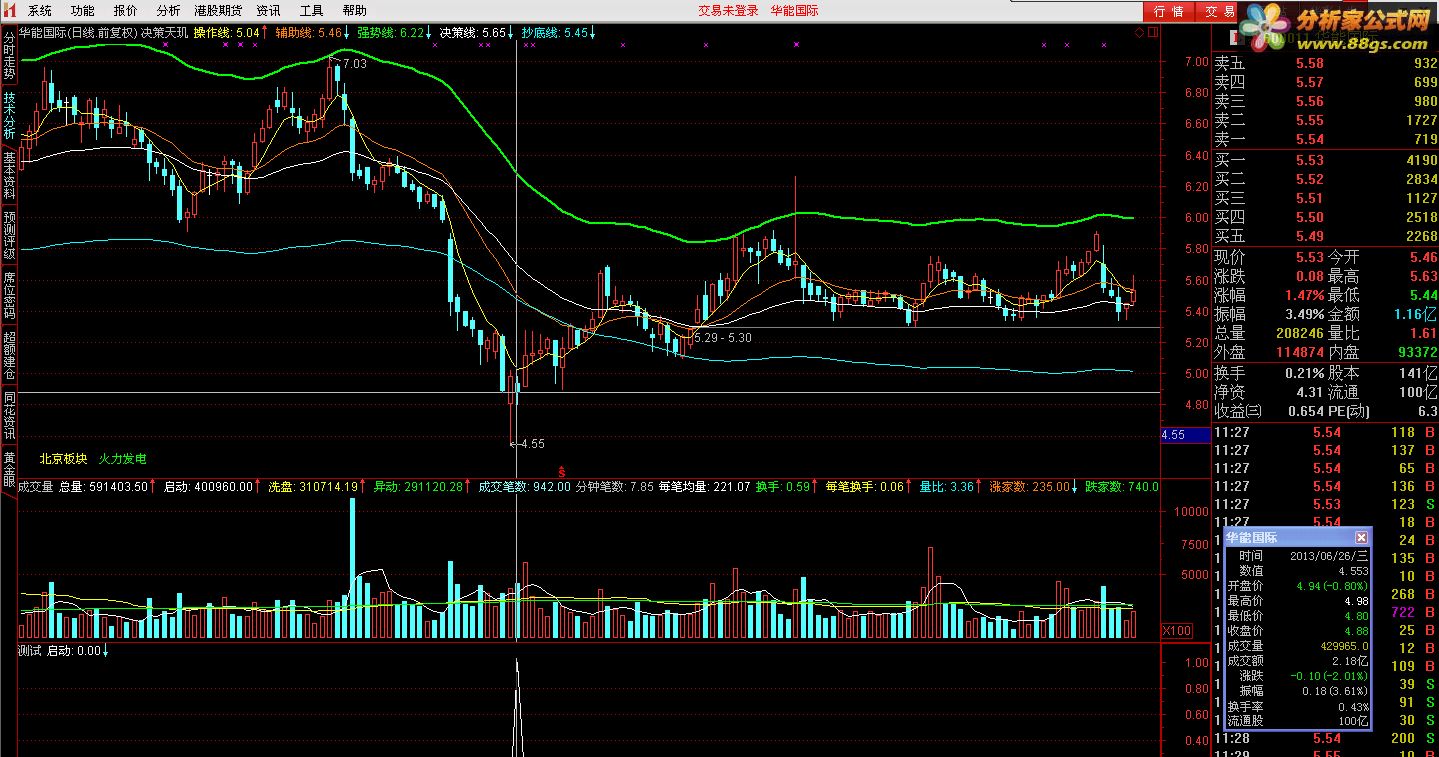Close the 华能国际 data popup
This screenshot has height=757, width=1439.
pos(1361,537)
